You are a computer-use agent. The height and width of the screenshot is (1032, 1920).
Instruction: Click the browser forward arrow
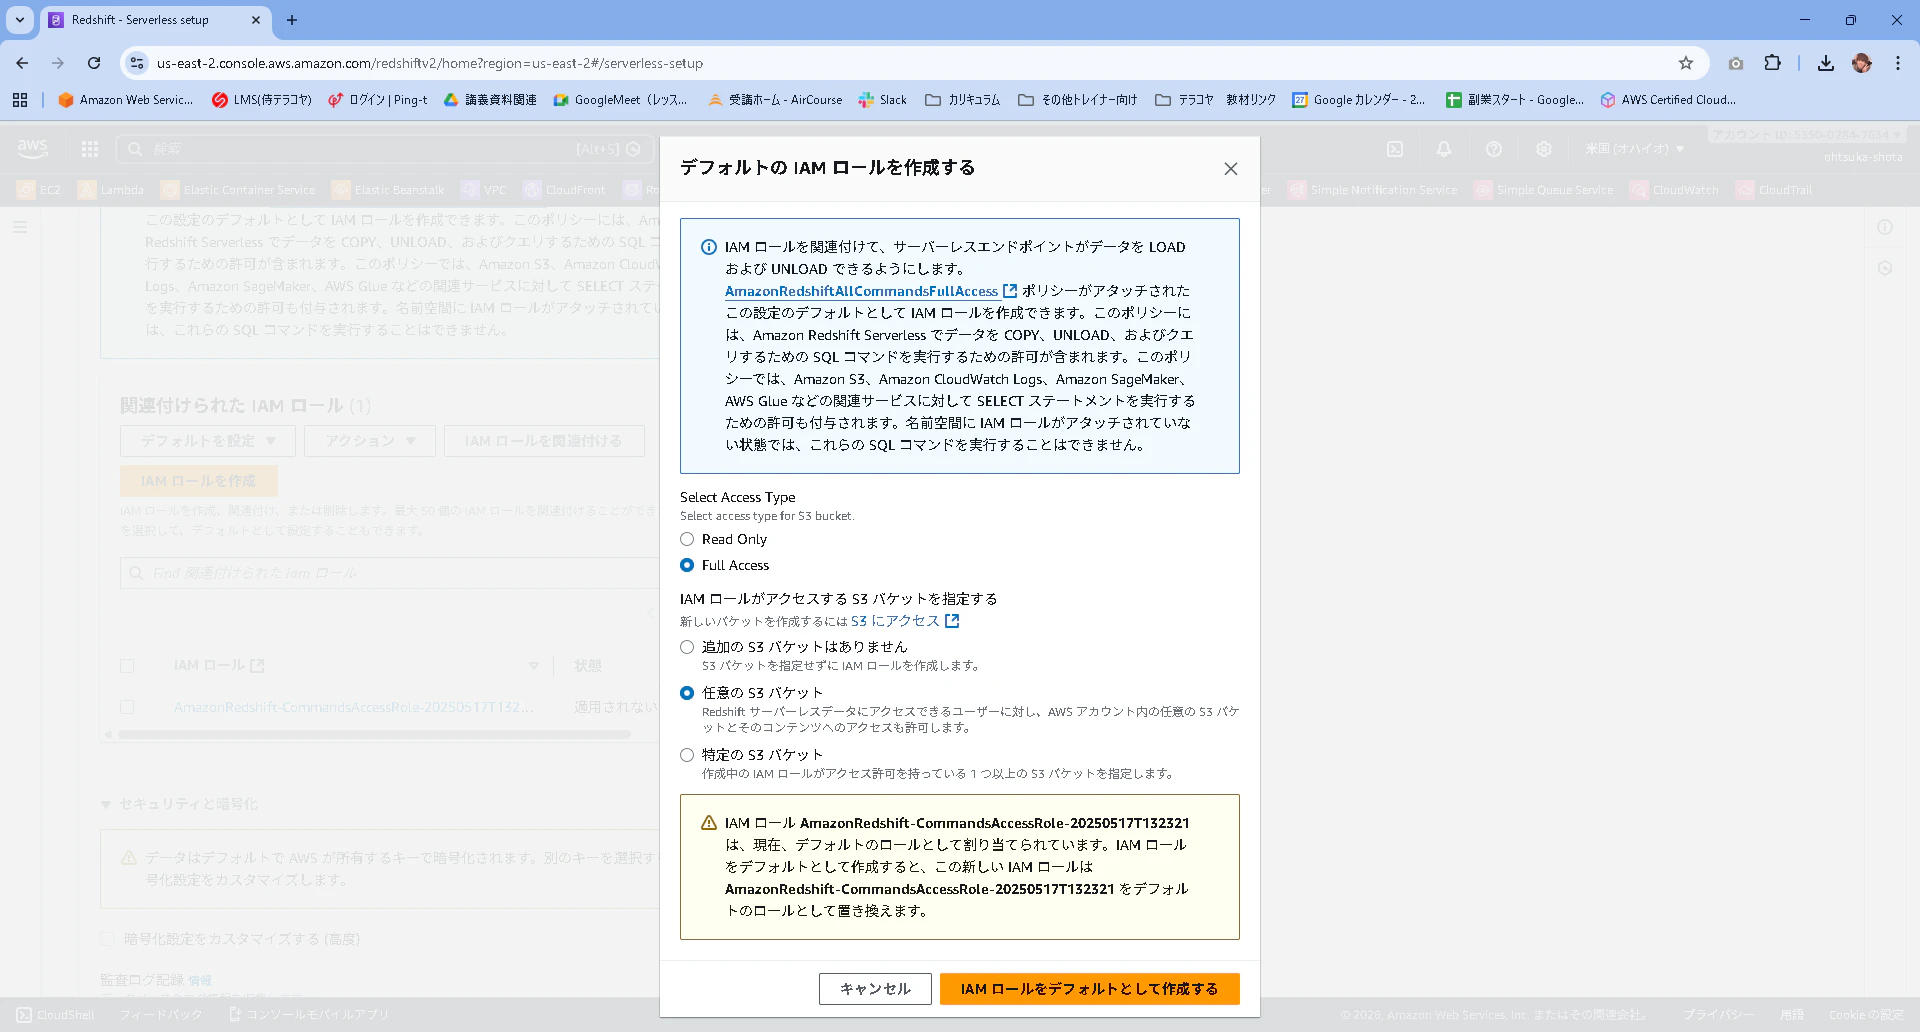pos(58,63)
